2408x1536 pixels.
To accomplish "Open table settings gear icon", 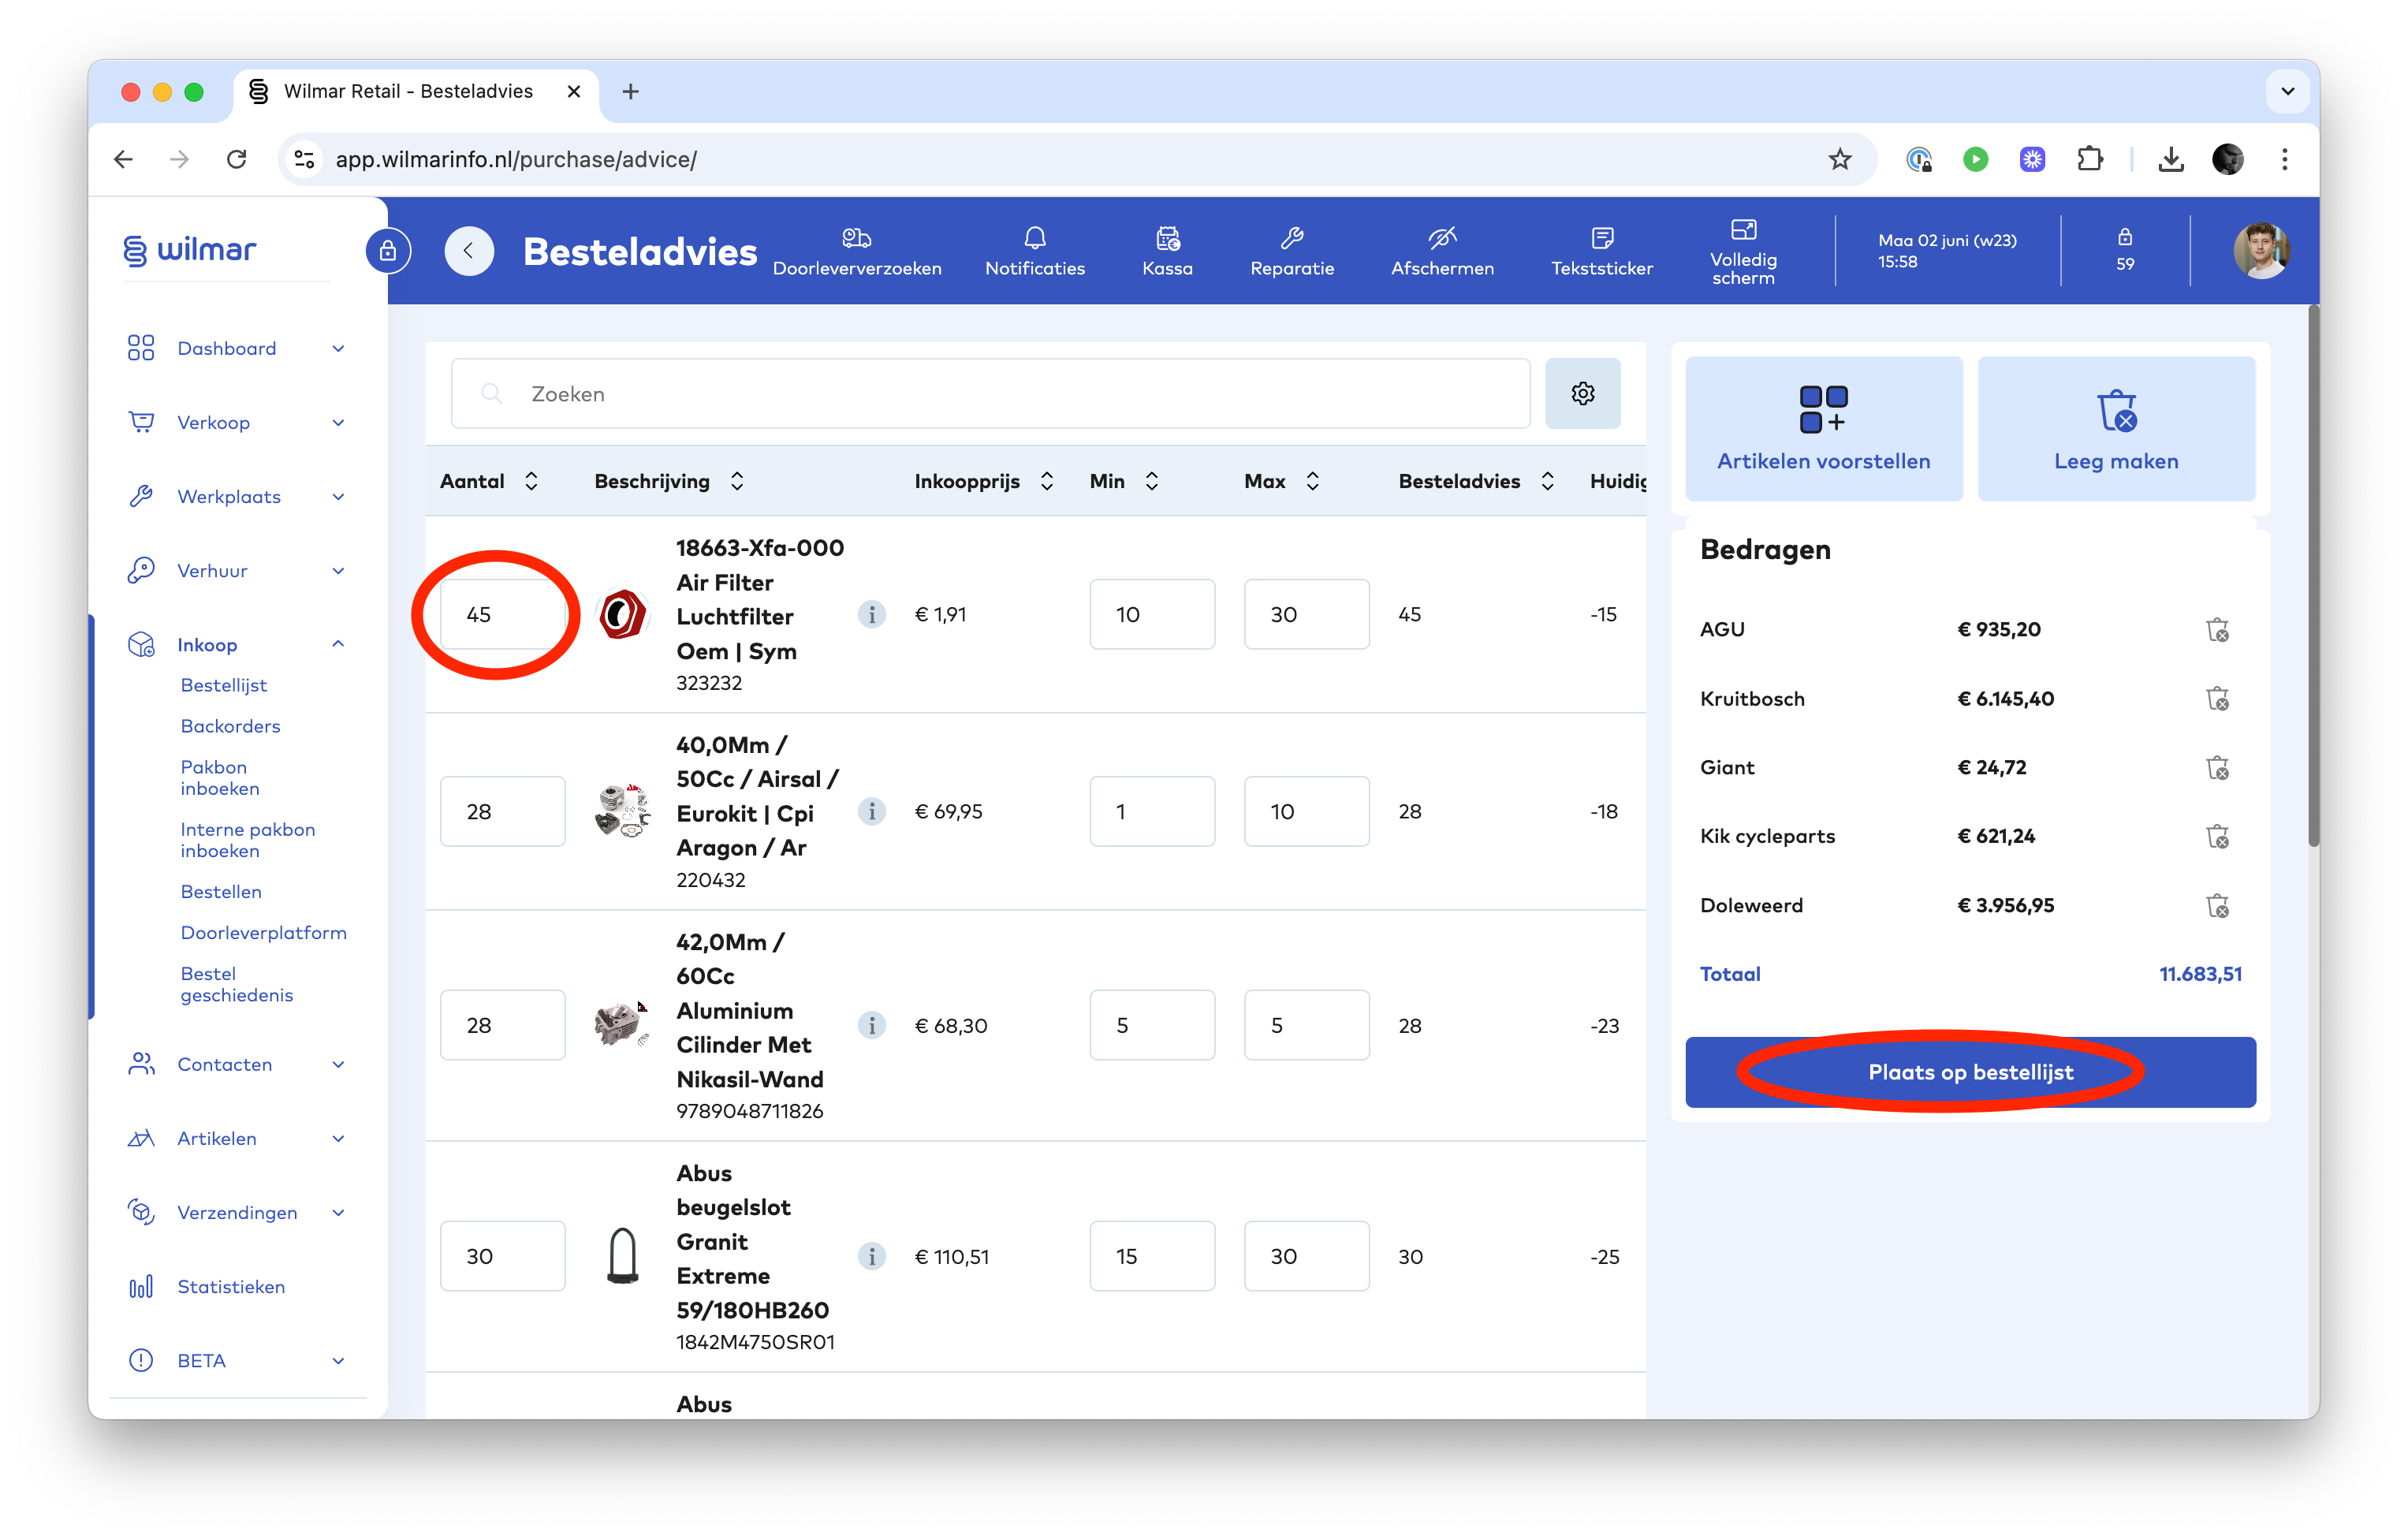I will (x=1582, y=394).
